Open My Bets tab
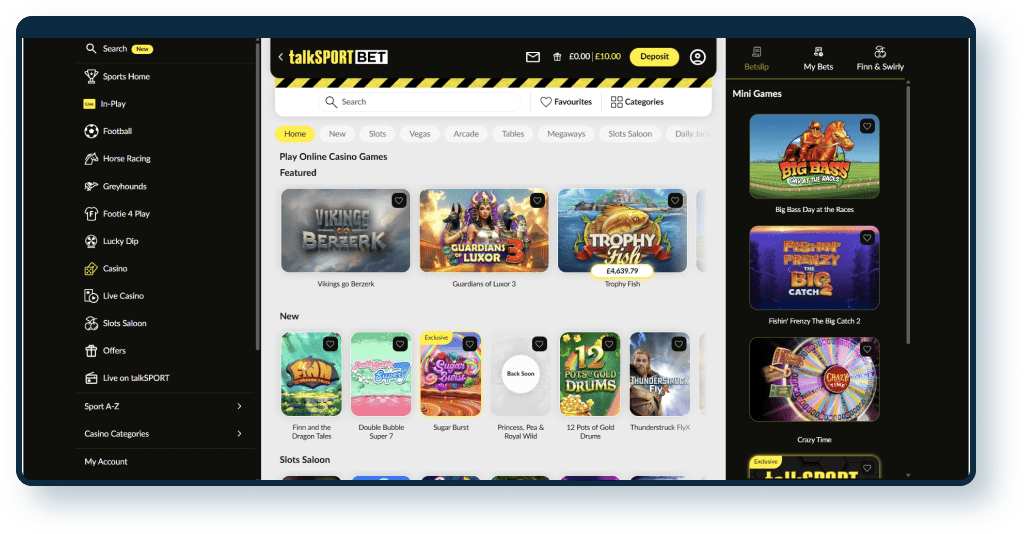 click(818, 58)
